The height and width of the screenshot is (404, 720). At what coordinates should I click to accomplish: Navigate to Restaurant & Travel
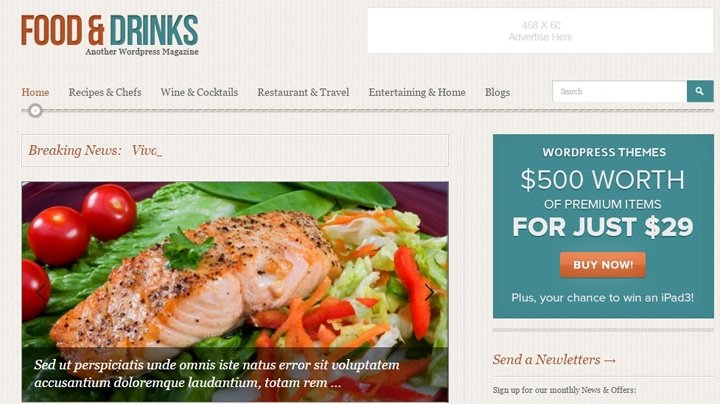[303, 92]
